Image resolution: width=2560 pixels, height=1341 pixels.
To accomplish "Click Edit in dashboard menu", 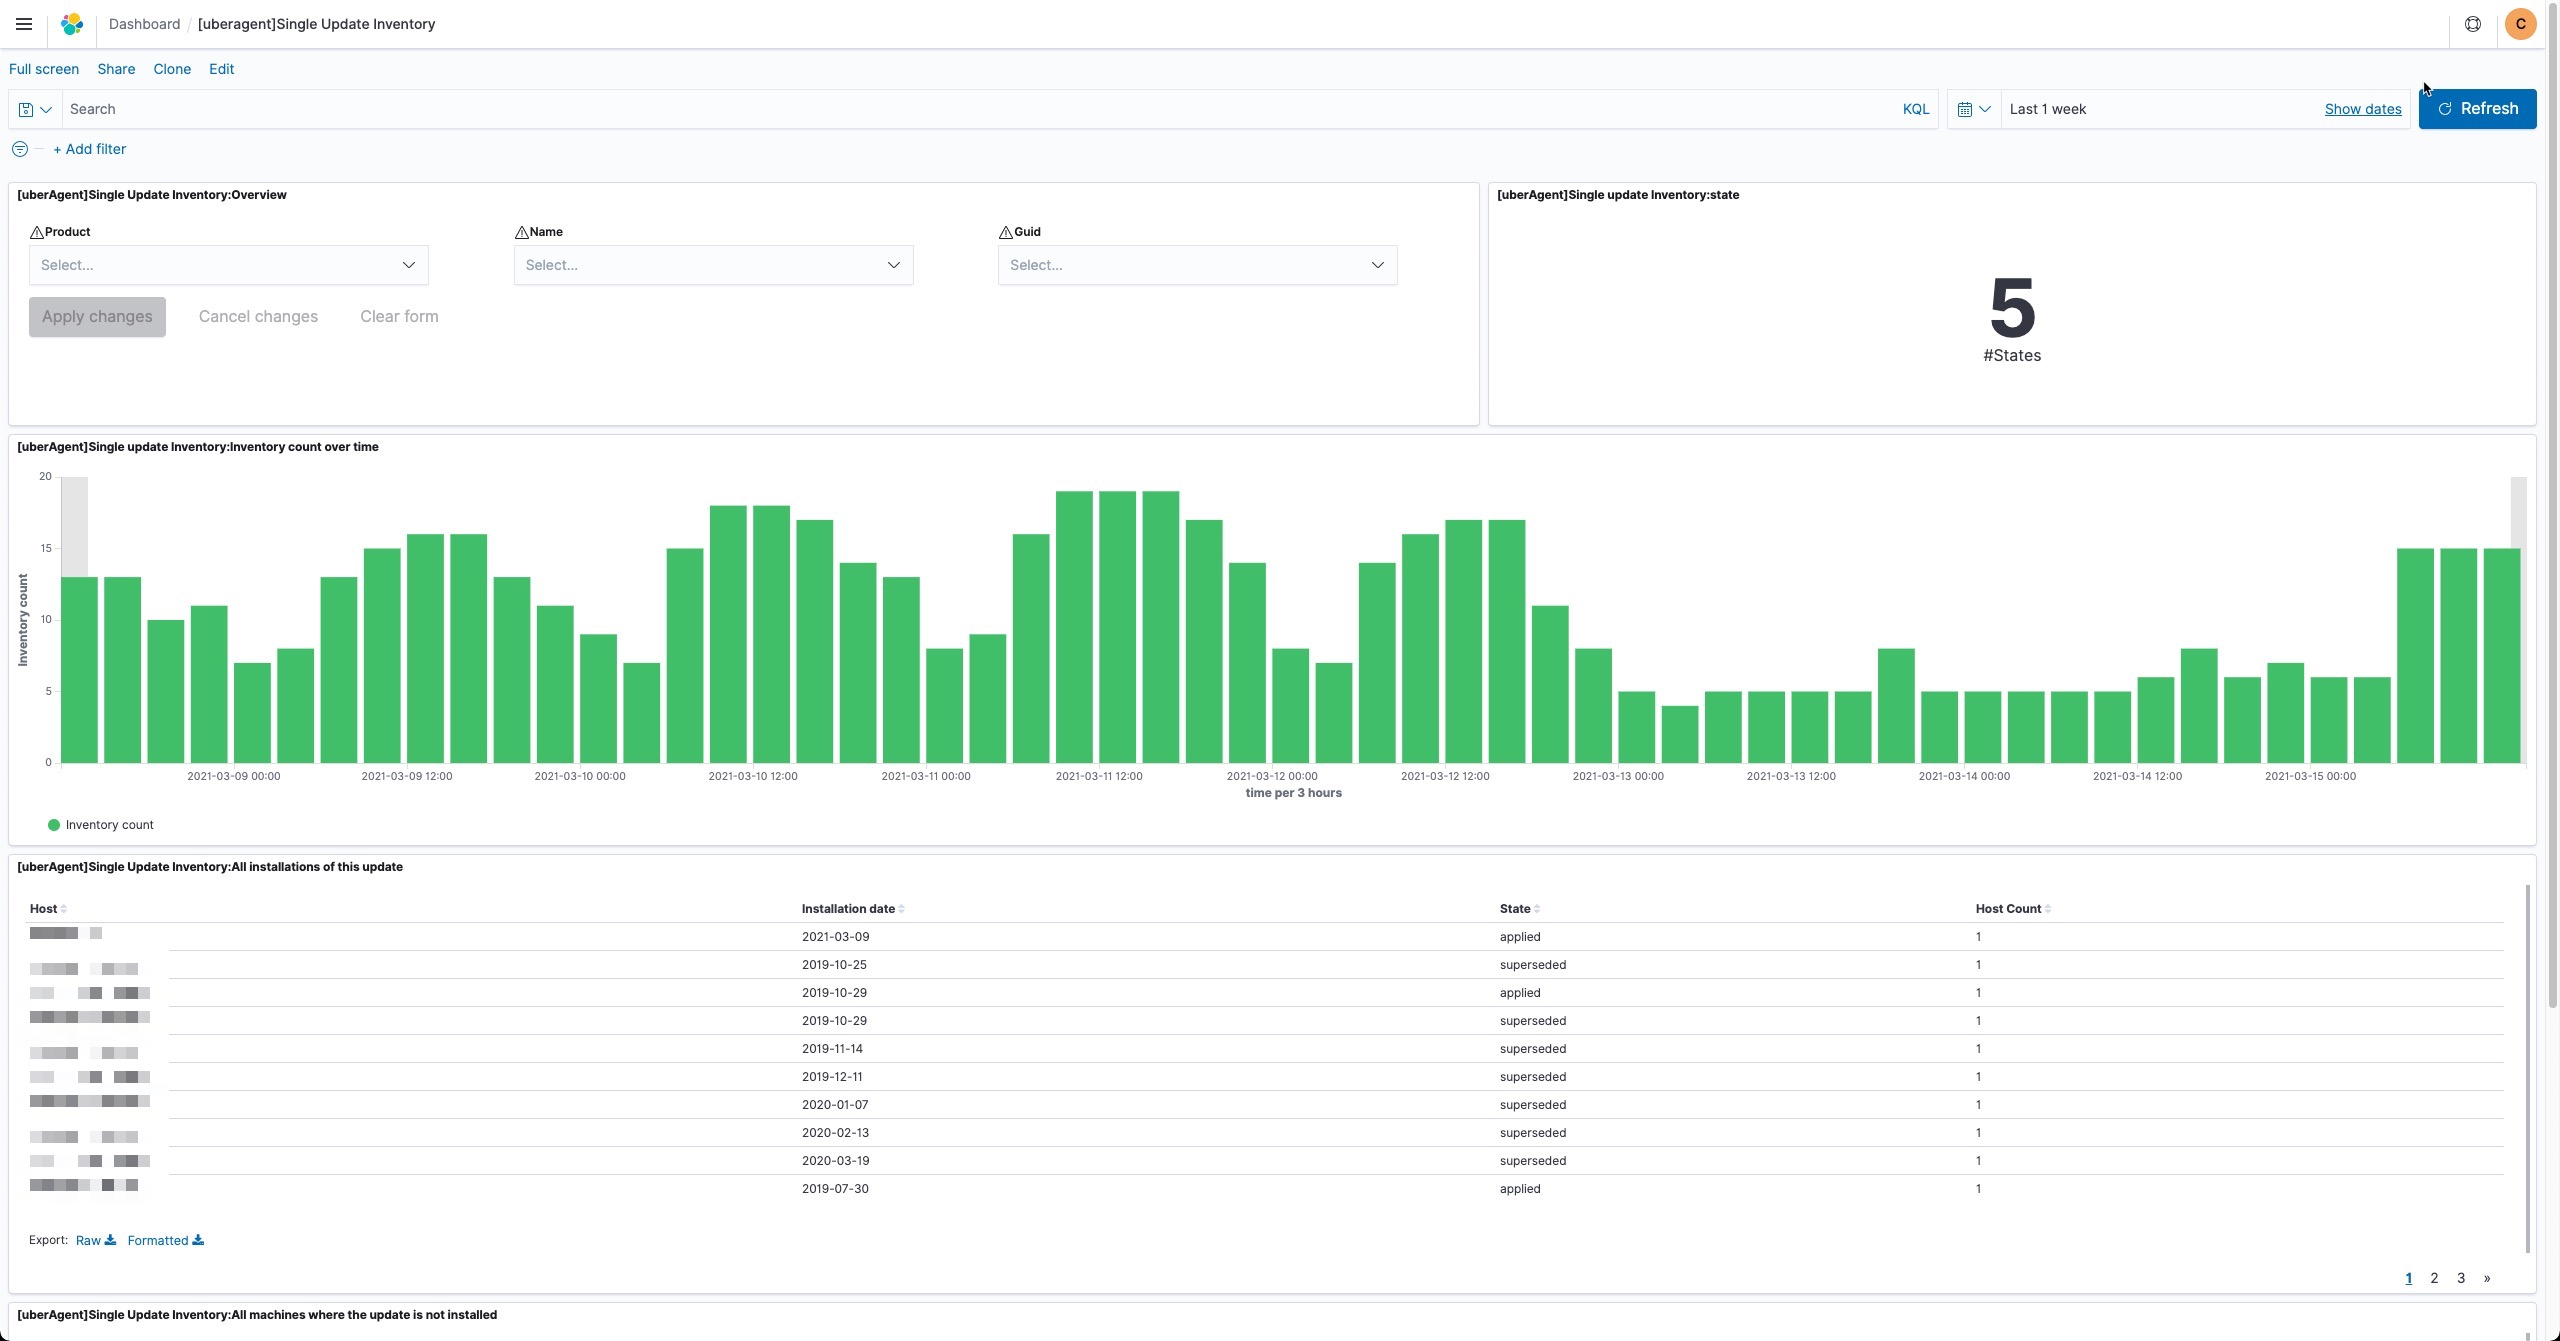I will tap(221, 69).
